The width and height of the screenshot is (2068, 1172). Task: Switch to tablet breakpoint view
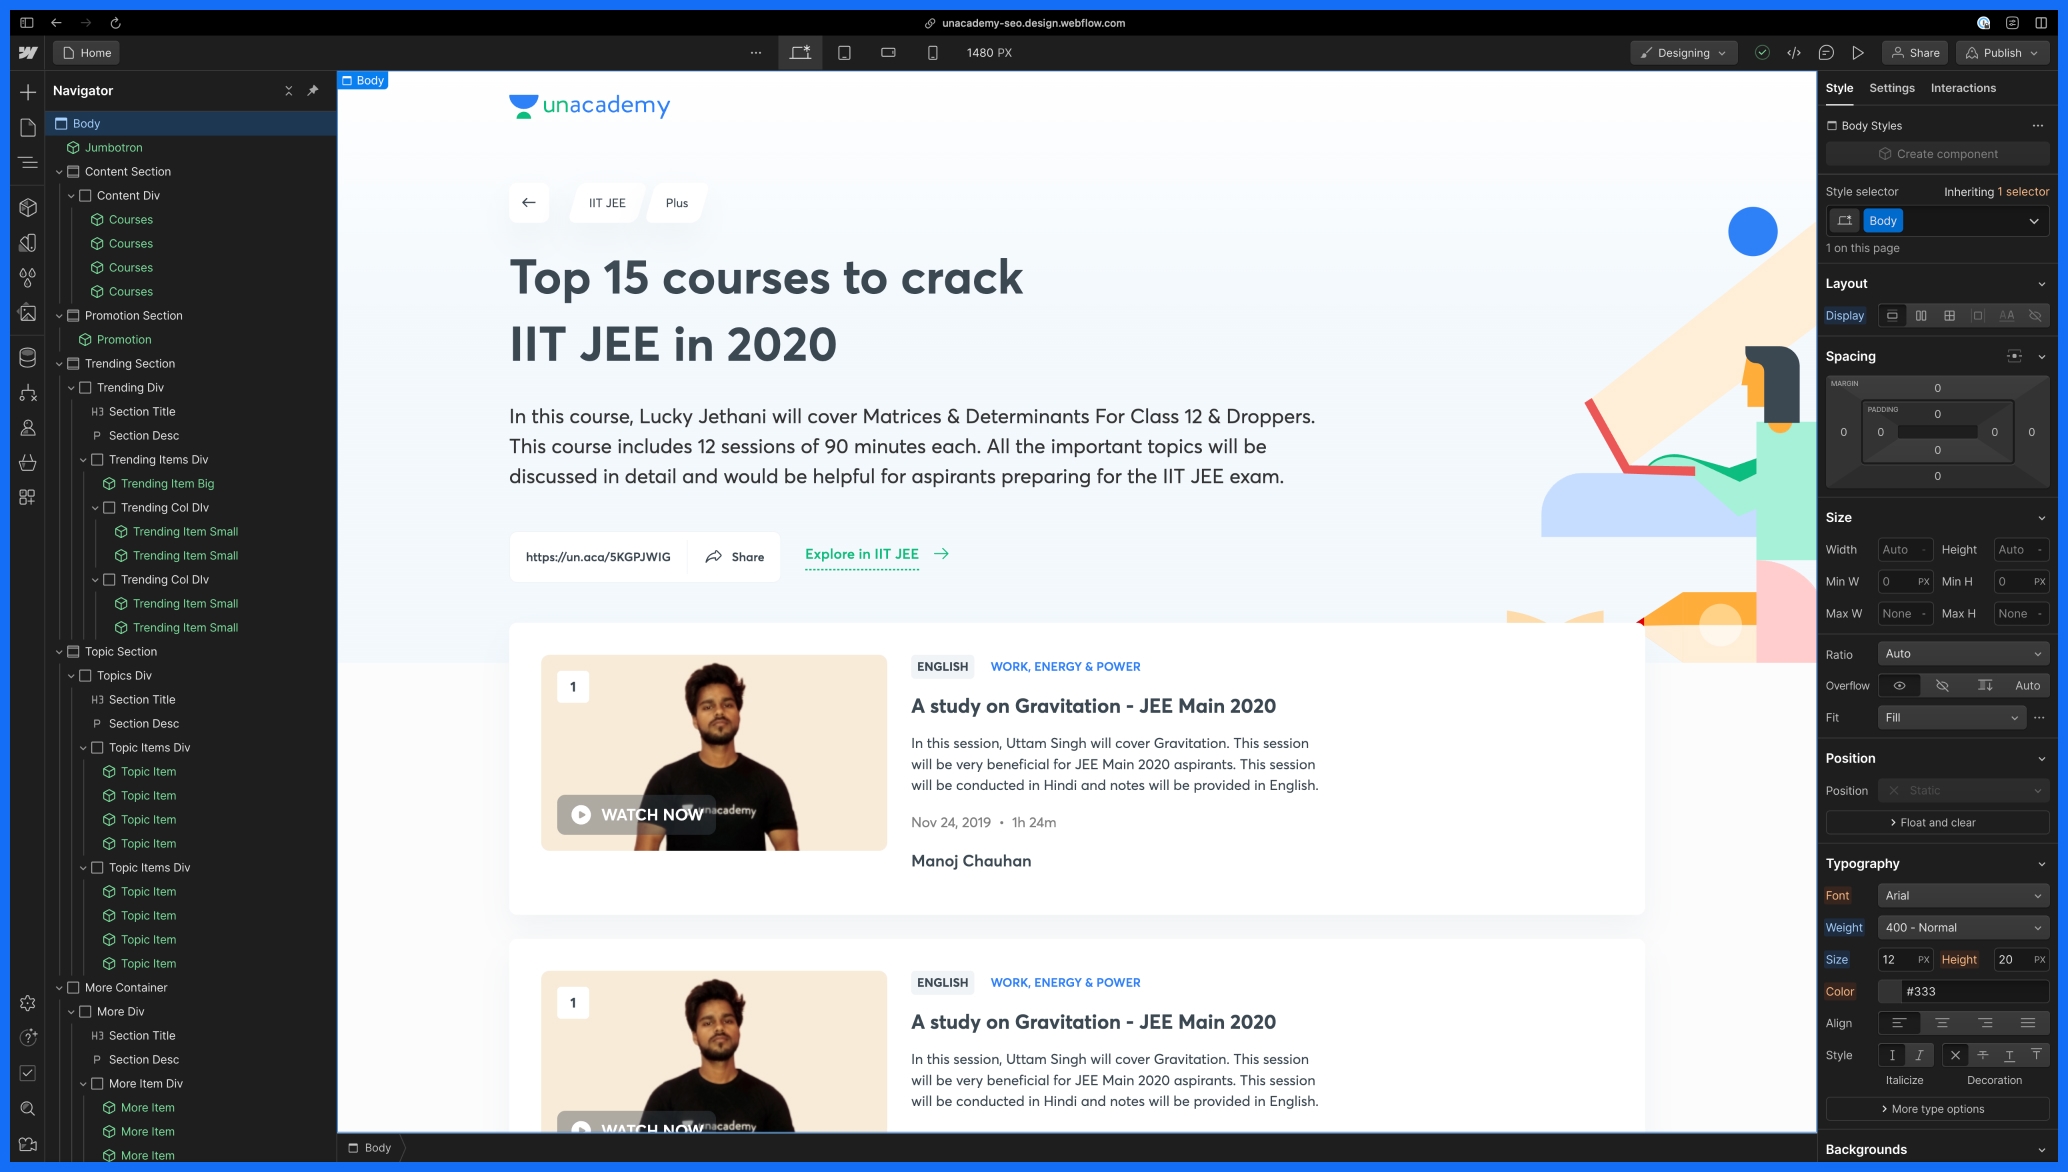pyautogui.click(x=844, y=53)
